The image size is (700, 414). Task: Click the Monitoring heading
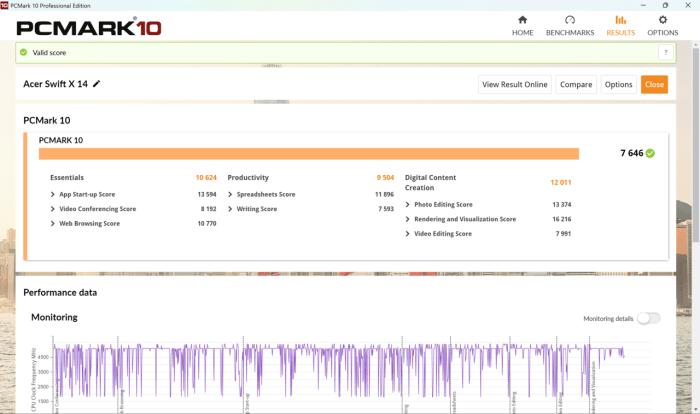(54, 317)
